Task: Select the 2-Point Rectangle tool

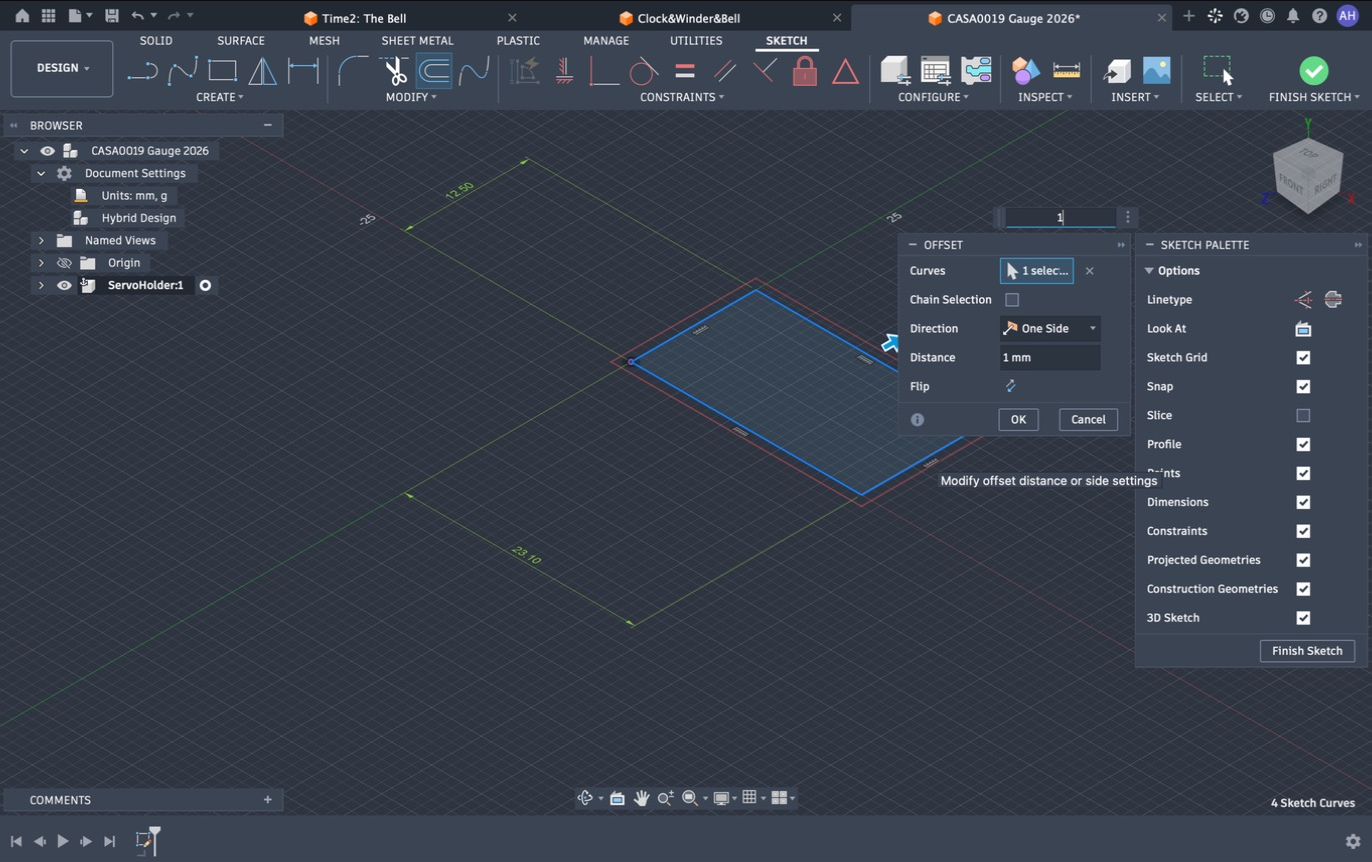Action: pyautogui.click(x=222, y=71)
